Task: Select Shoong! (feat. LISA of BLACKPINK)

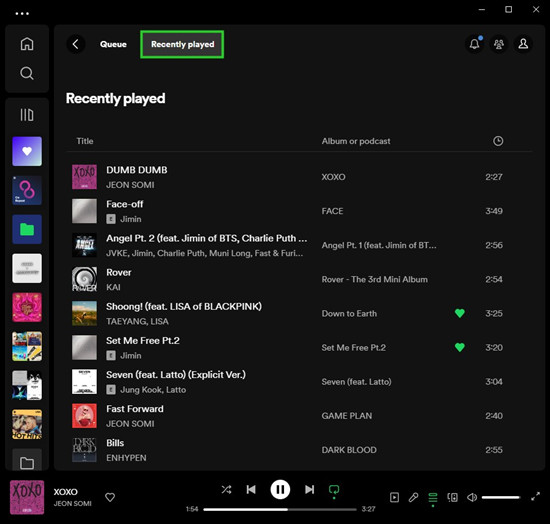Action: (x=184, y=307)
